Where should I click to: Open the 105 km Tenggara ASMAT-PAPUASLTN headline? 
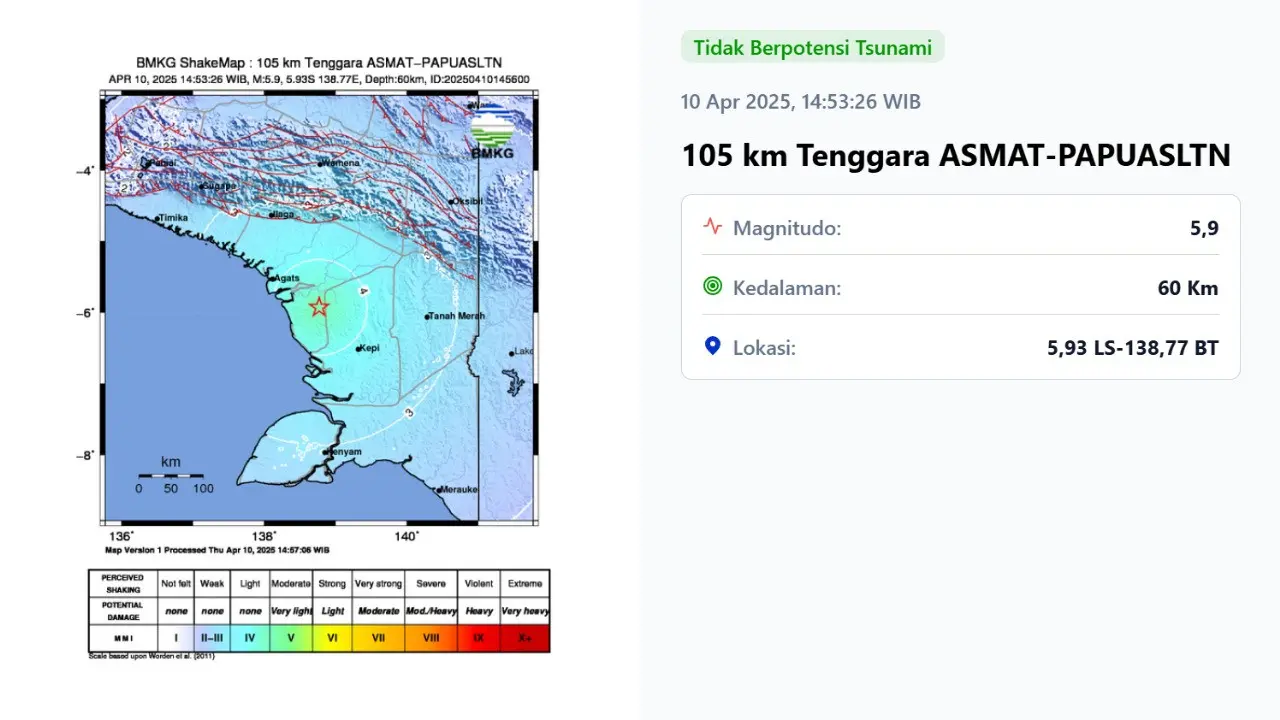click(955, 155)
